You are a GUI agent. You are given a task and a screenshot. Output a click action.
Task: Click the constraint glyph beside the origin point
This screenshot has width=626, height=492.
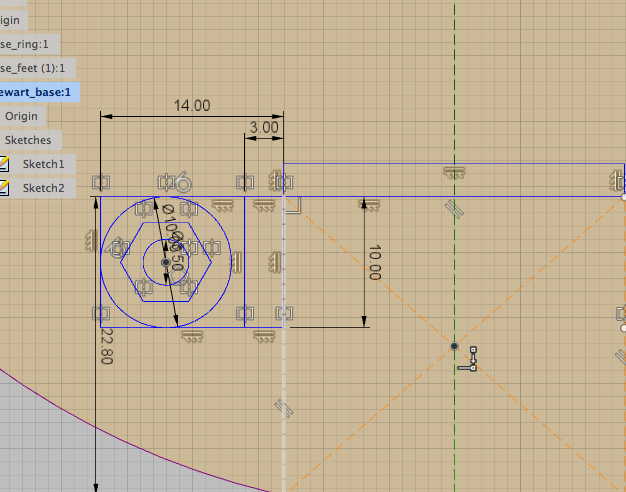click(468, 359)
